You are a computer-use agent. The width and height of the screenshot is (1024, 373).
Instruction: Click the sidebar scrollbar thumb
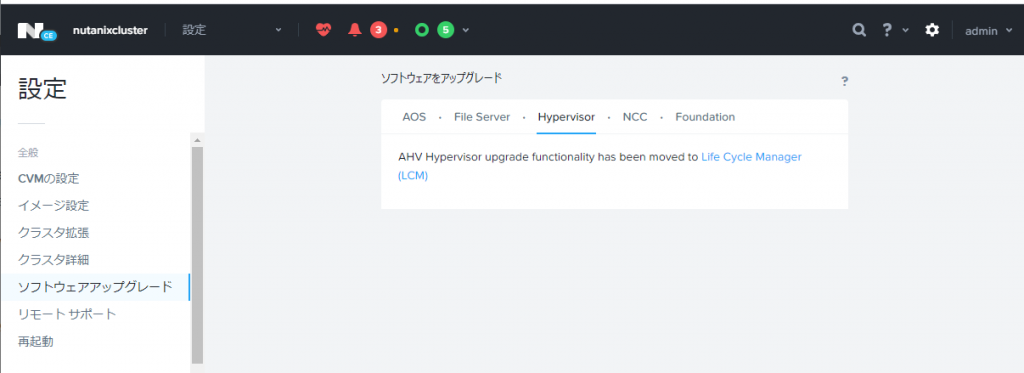[197, 255]
